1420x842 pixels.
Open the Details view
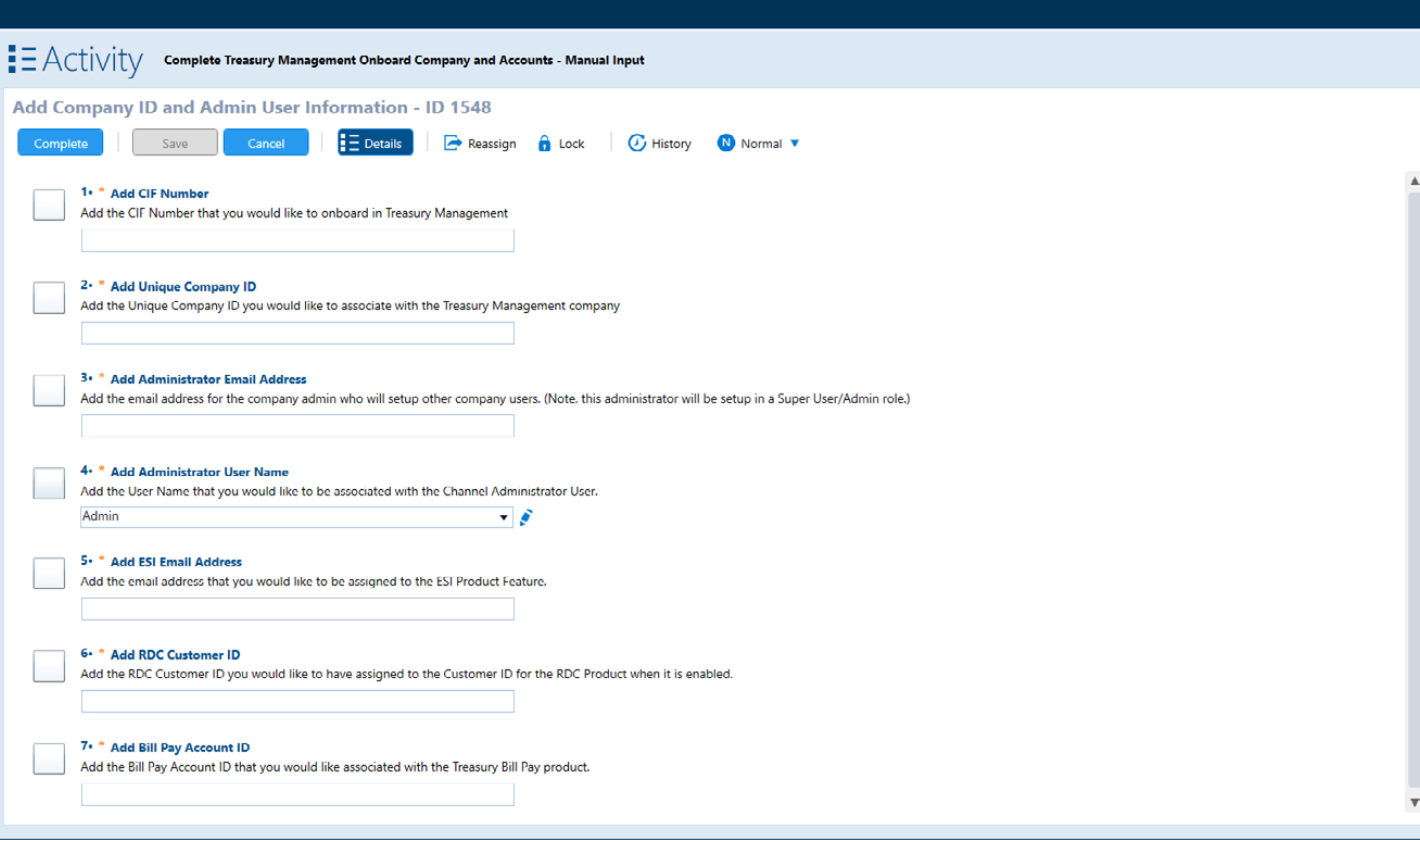pyautogui.click(x=375, y=143)
